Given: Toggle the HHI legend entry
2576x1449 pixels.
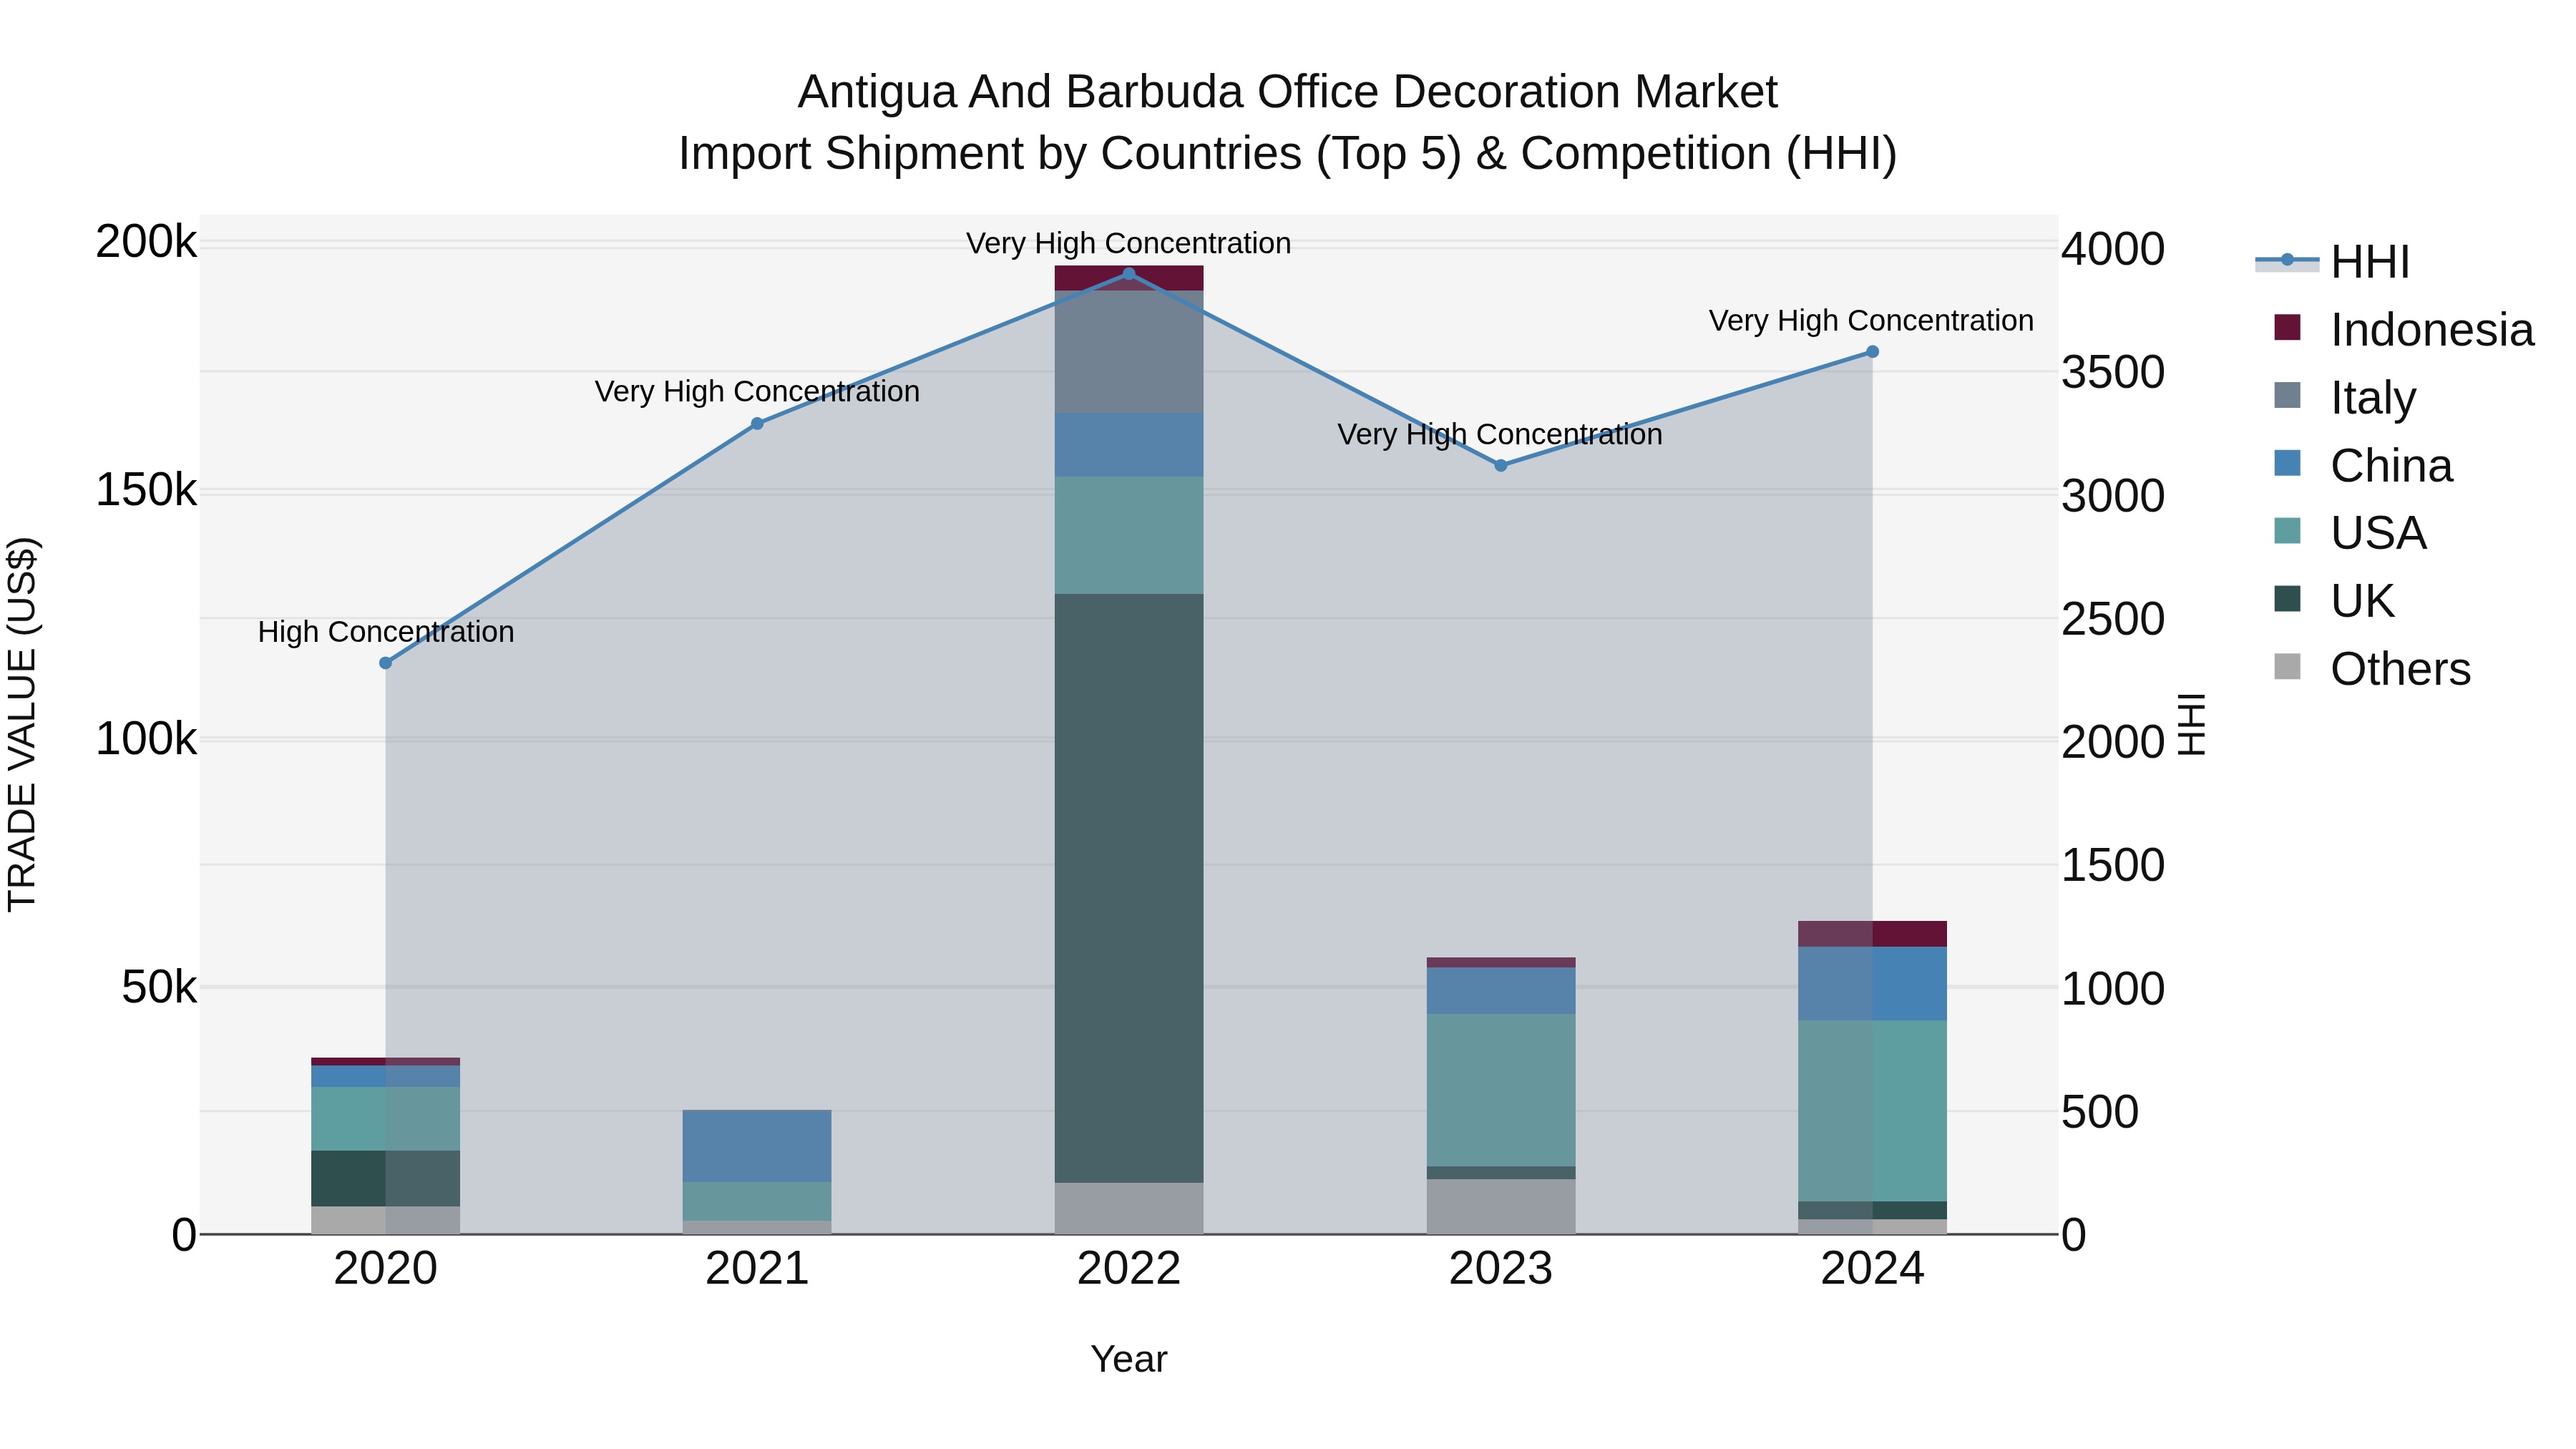Looking at the screenshot, I should click(2332, 262).
